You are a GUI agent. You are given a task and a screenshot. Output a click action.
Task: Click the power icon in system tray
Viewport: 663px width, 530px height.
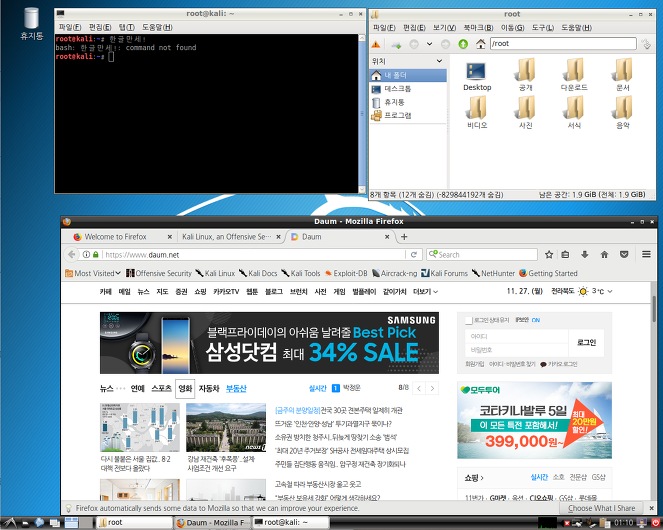655,523
